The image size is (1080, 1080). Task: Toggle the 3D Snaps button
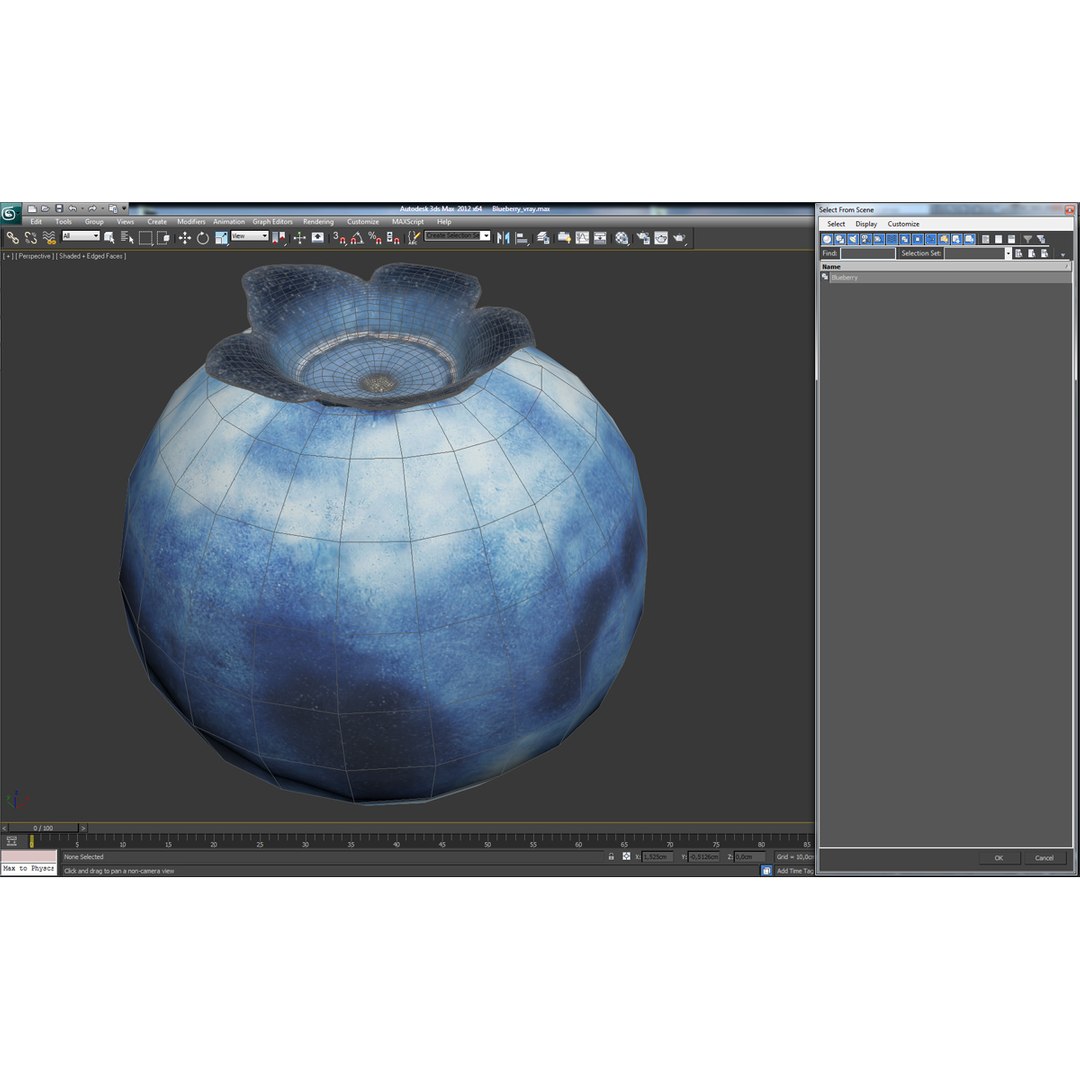pyautogui.click(x=339, y=238)
